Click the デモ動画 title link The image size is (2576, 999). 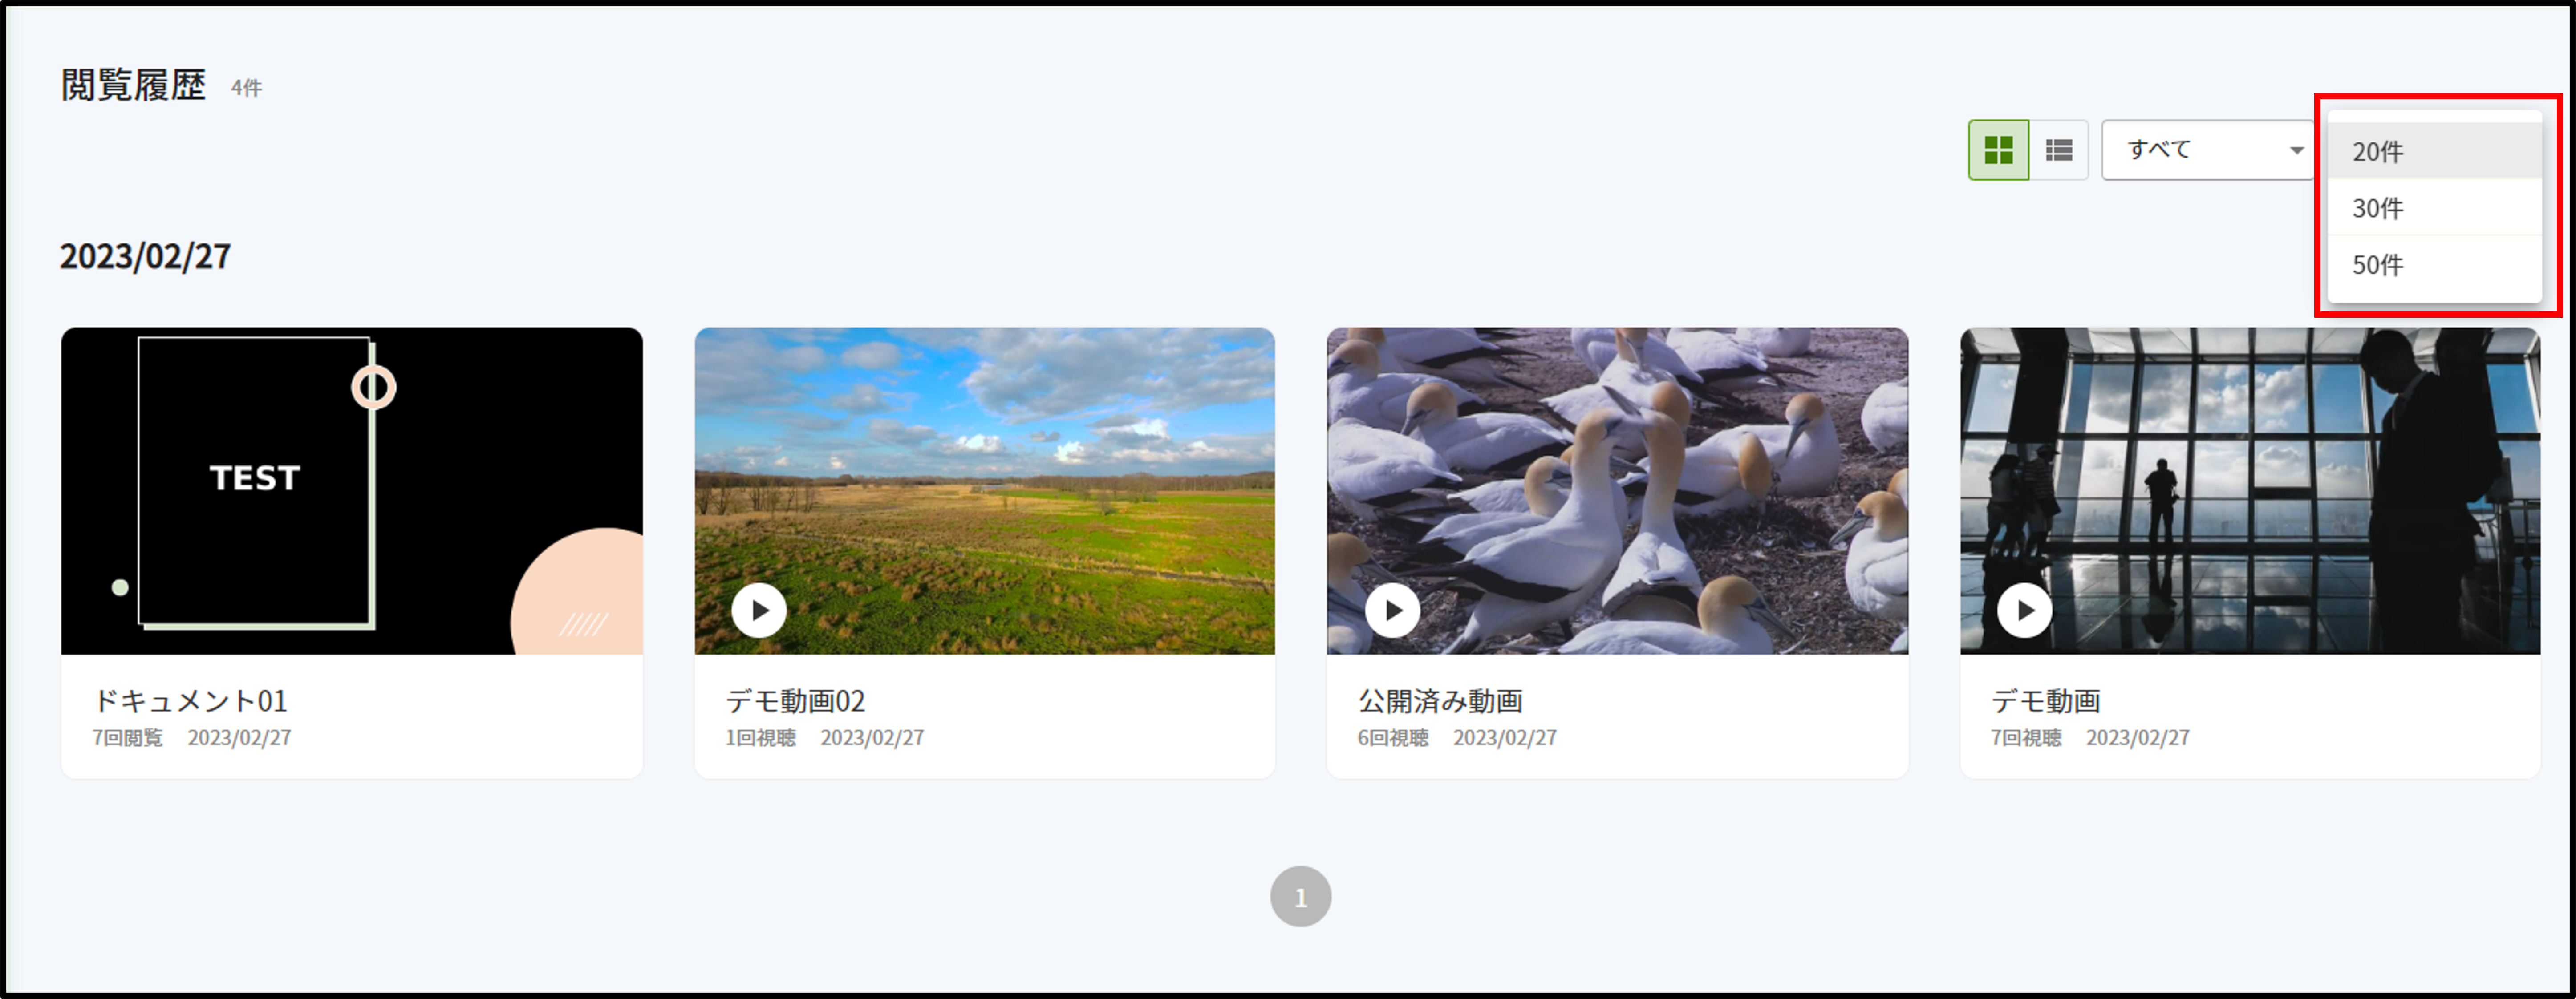pos(2045,701)
